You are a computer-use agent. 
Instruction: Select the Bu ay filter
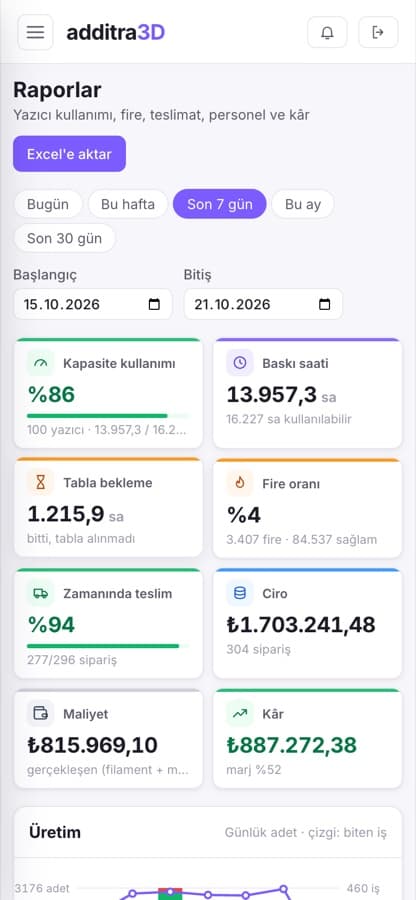pos(303,204)
